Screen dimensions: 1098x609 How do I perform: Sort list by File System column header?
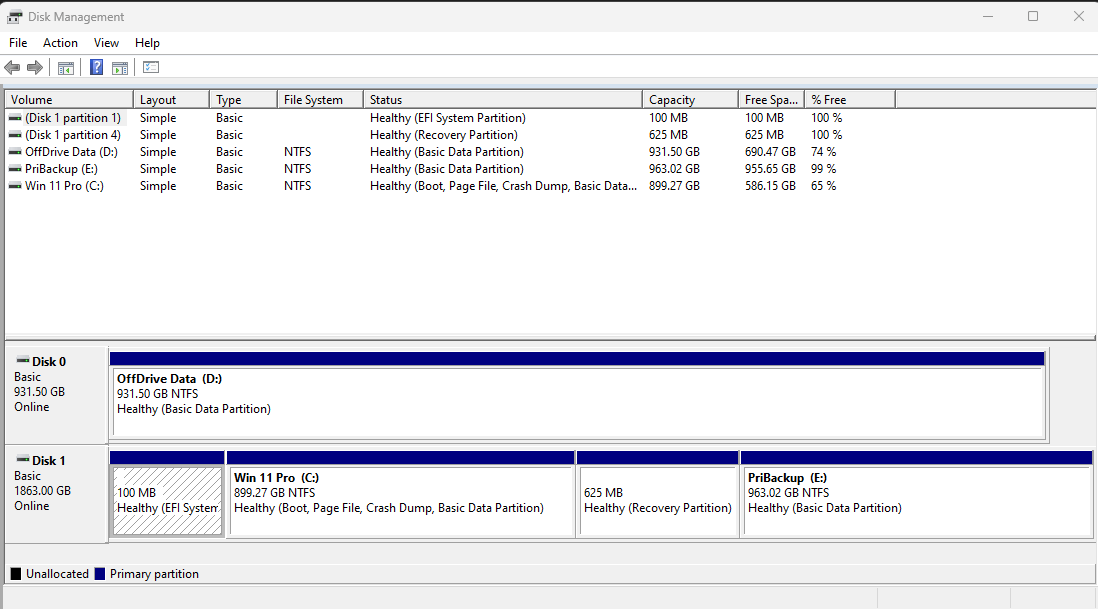click(320, 99)
